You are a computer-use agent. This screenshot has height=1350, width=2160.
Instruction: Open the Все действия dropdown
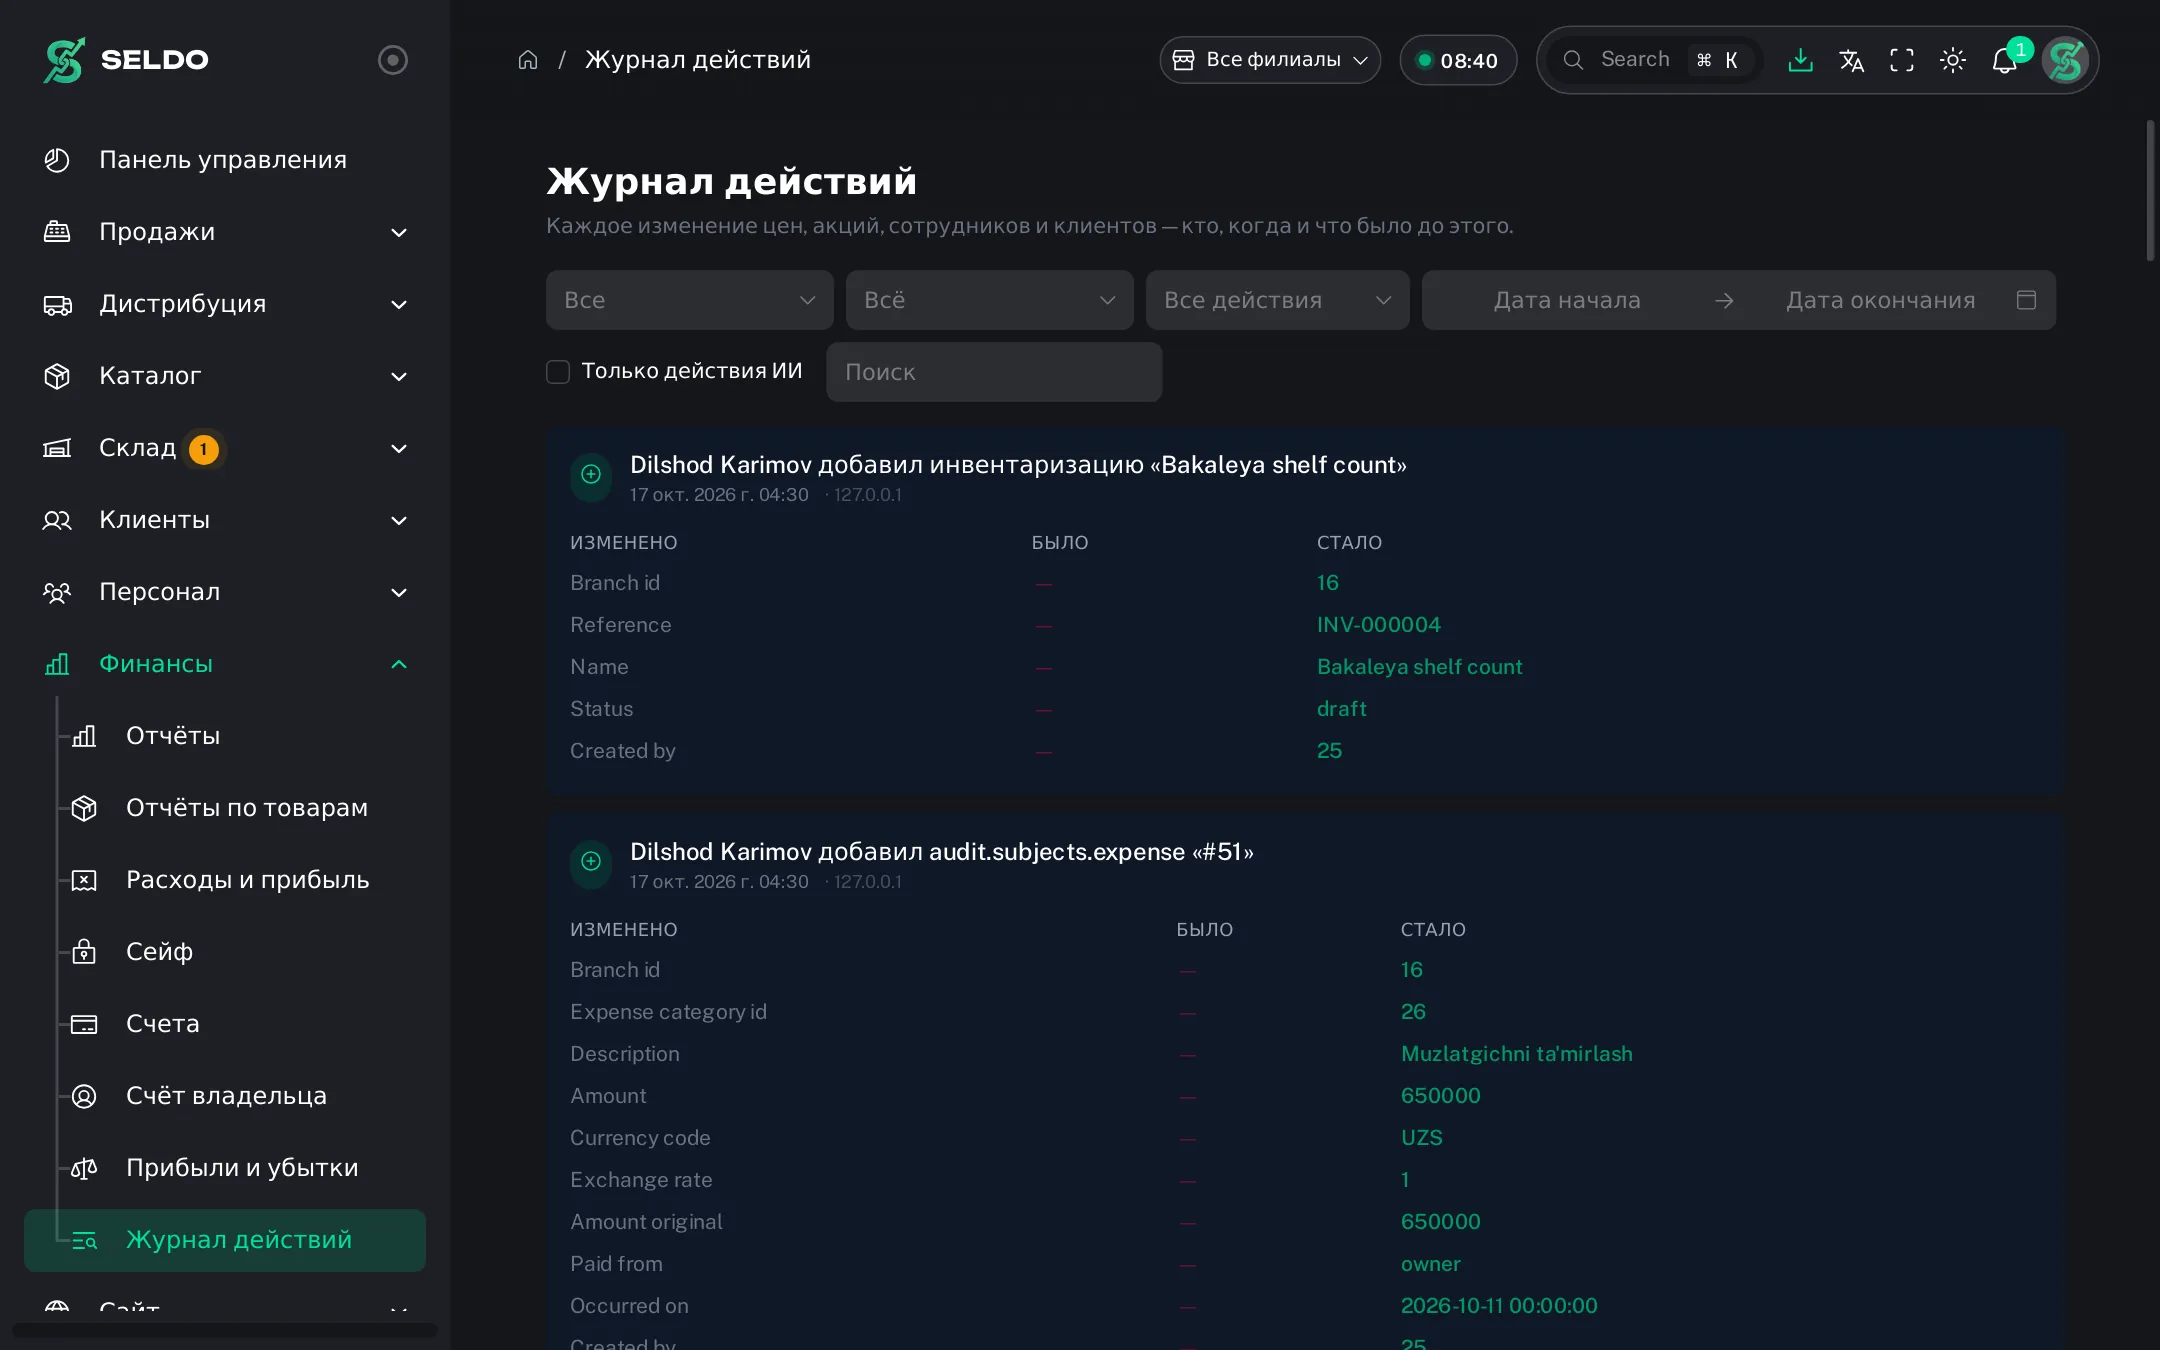(x=1278, y=300)
